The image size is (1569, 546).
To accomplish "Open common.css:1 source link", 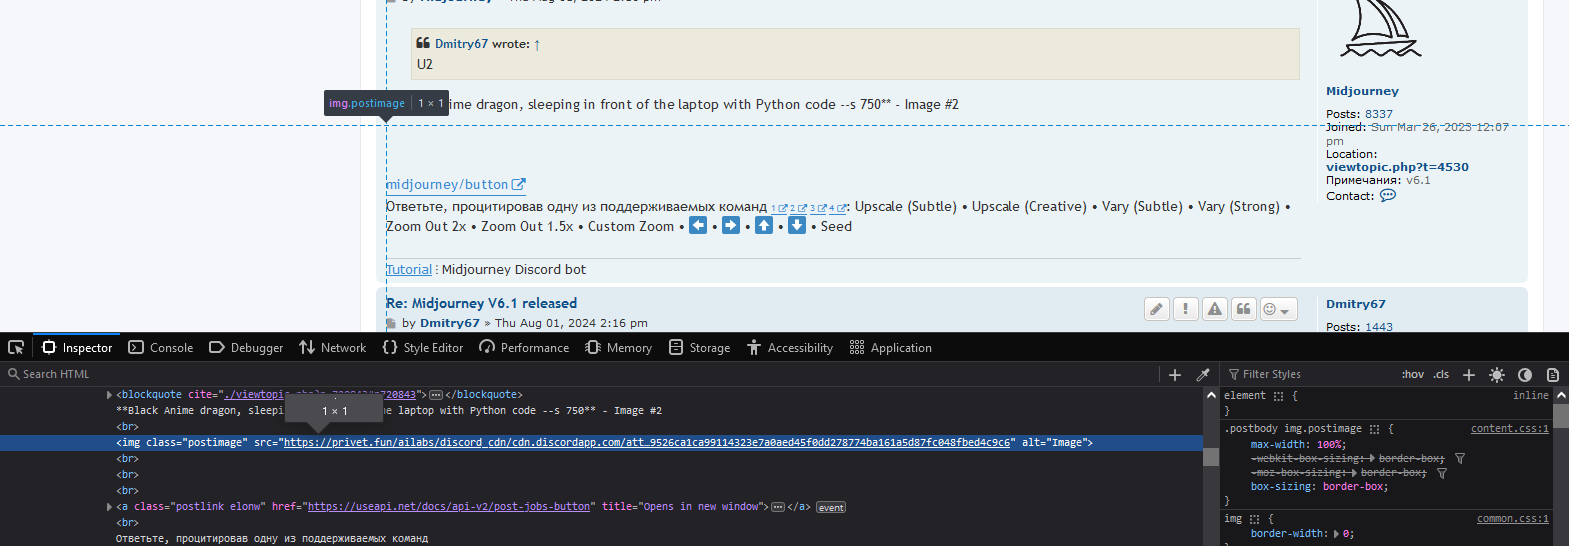I will [x=1512, y=519].
